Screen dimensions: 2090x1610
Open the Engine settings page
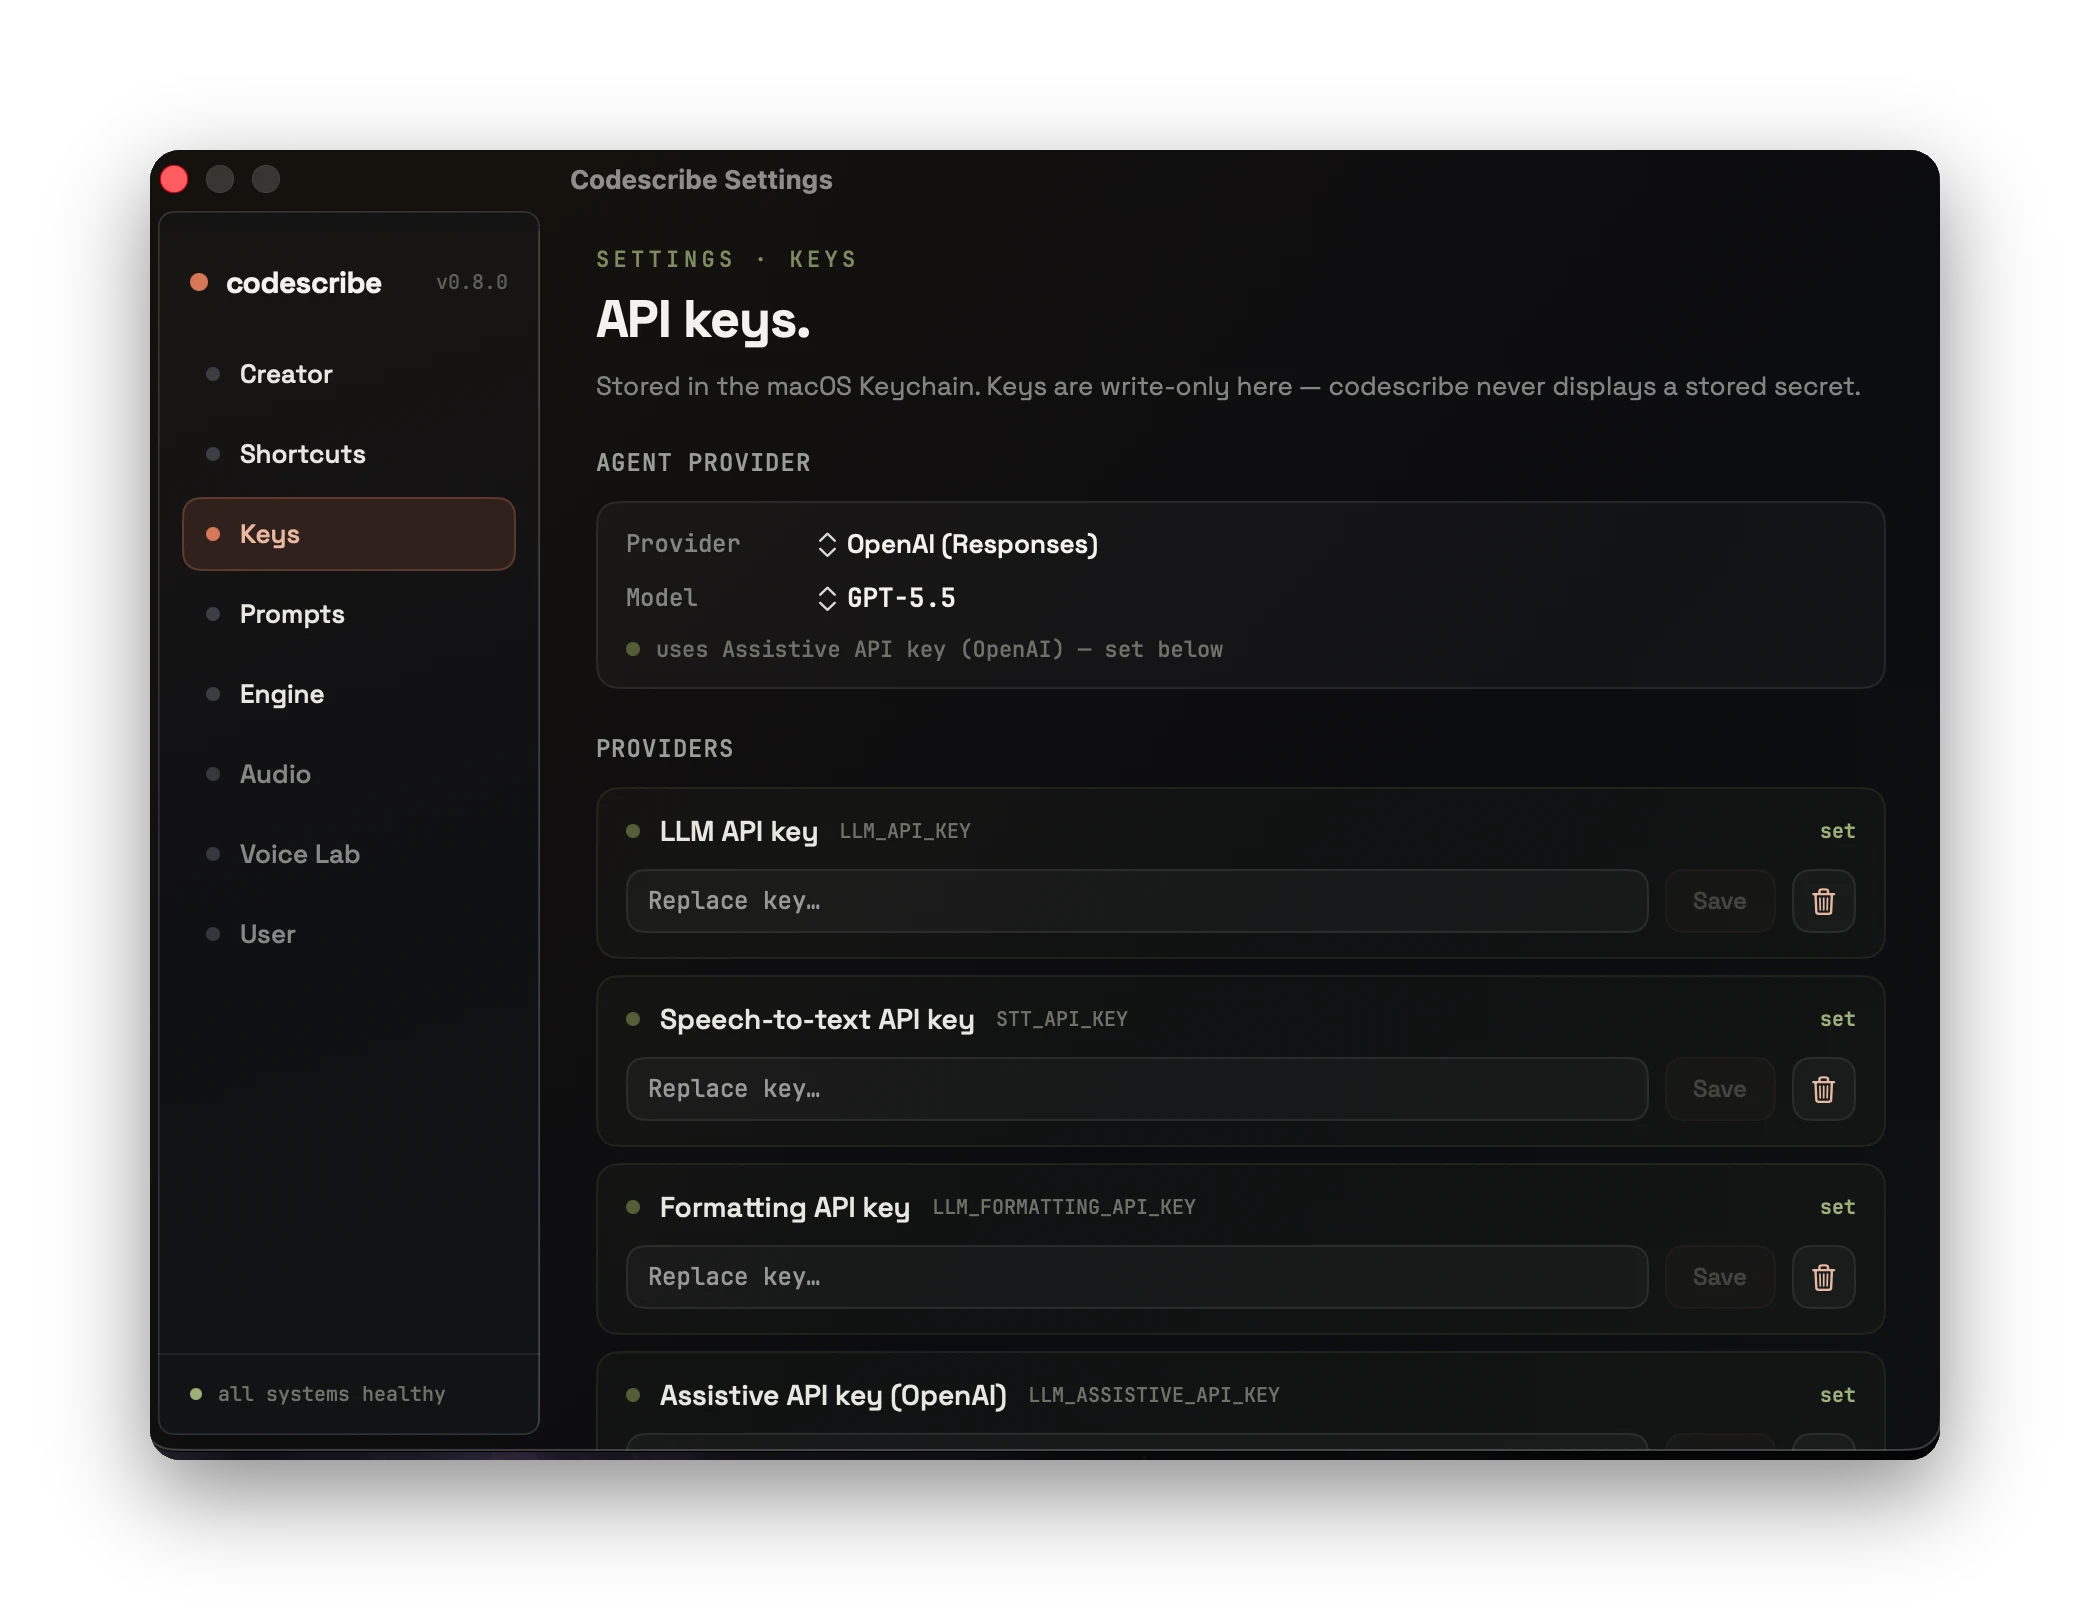pos(349,694)
